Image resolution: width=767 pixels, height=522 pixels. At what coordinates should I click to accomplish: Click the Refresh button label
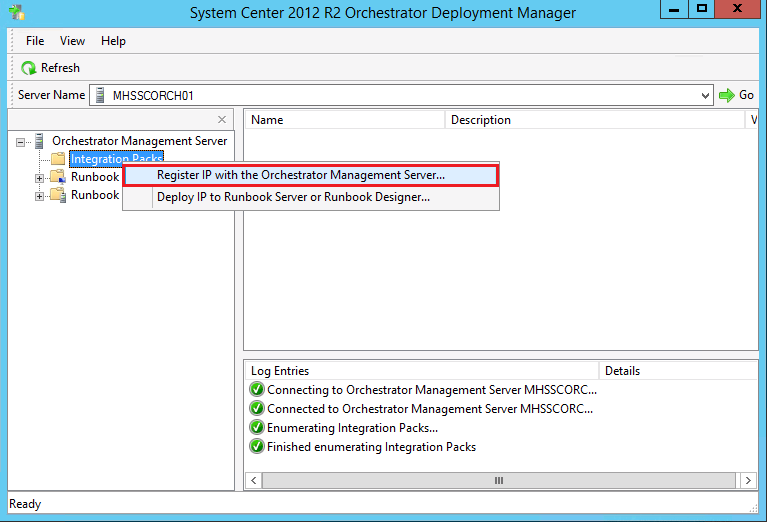[60, 68]
